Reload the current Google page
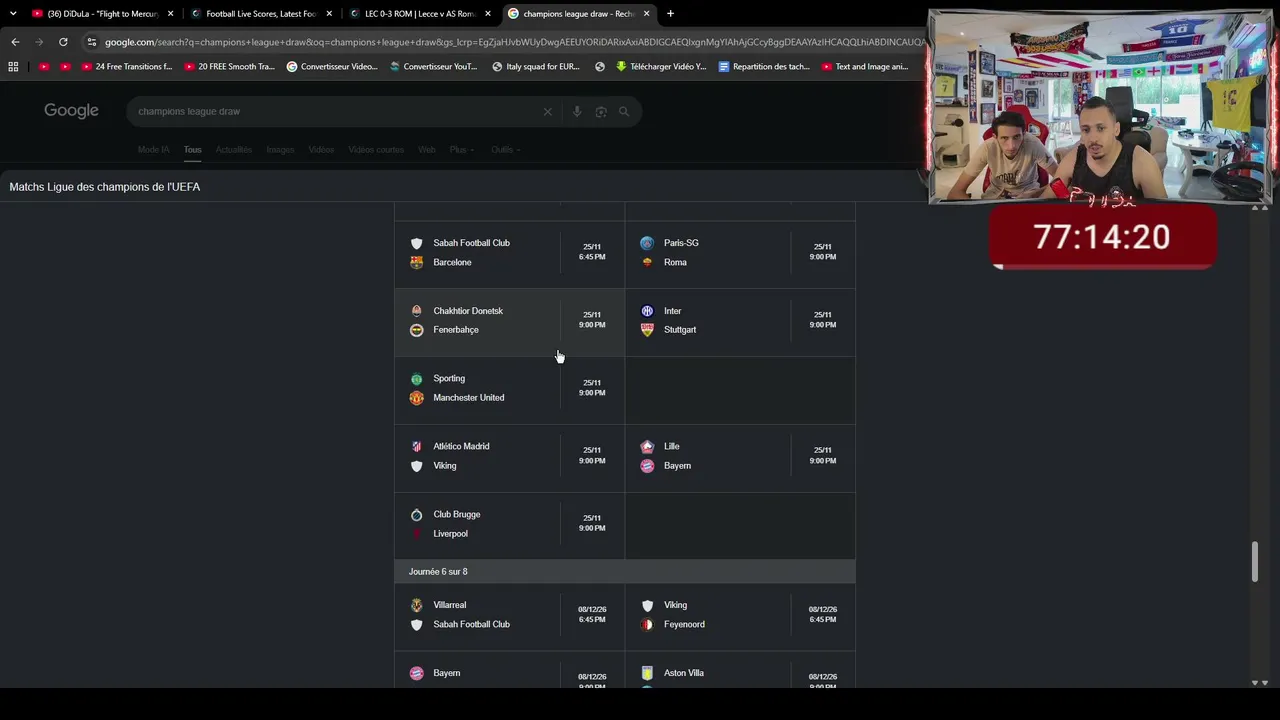Viewport: 1280px width, 720px height. (x=63, y=42)
